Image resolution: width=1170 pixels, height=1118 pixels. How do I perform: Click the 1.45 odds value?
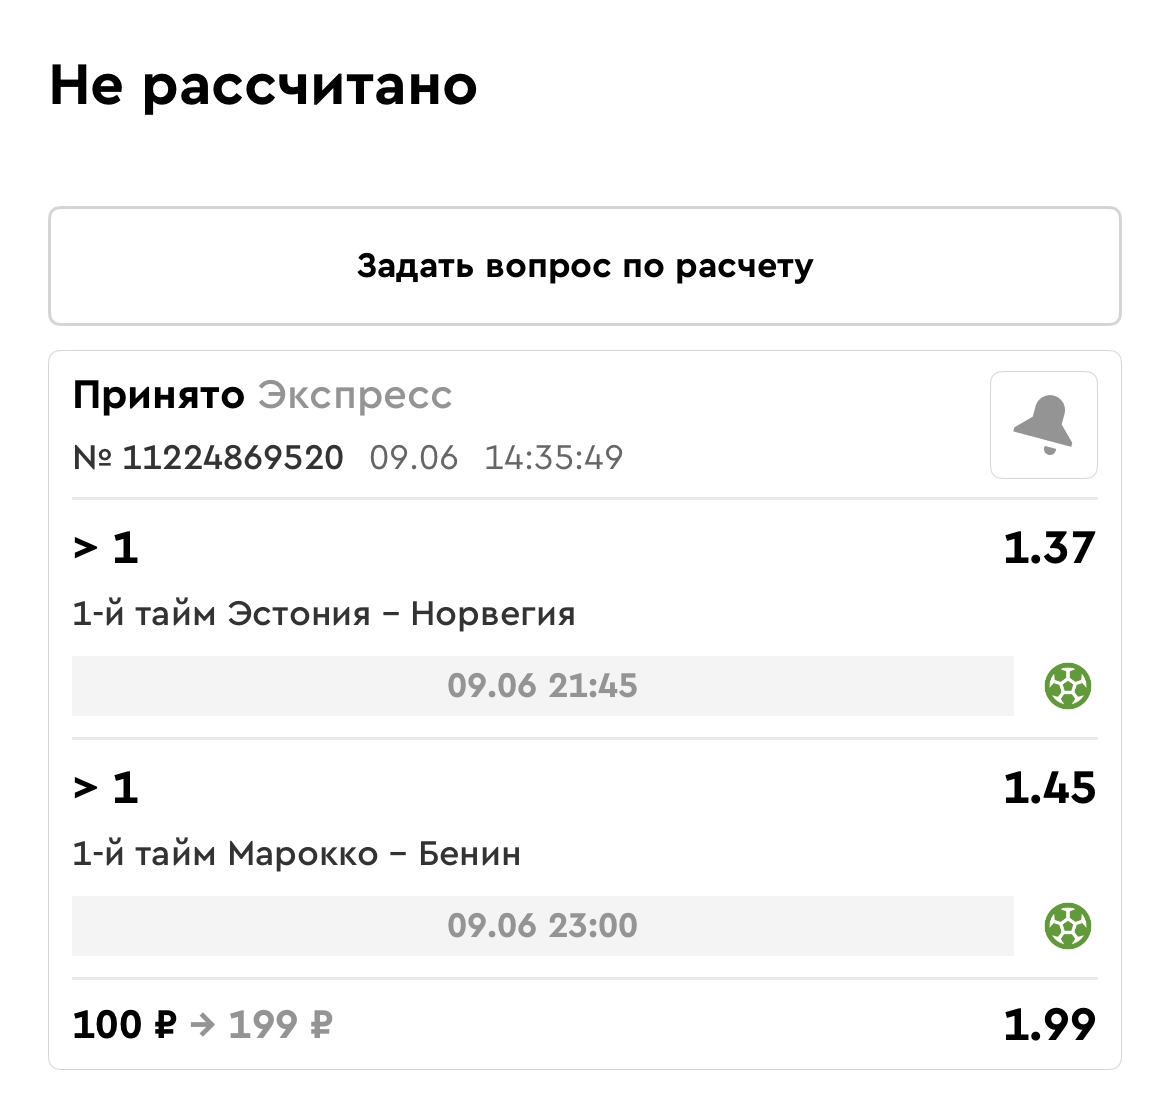1049,788
